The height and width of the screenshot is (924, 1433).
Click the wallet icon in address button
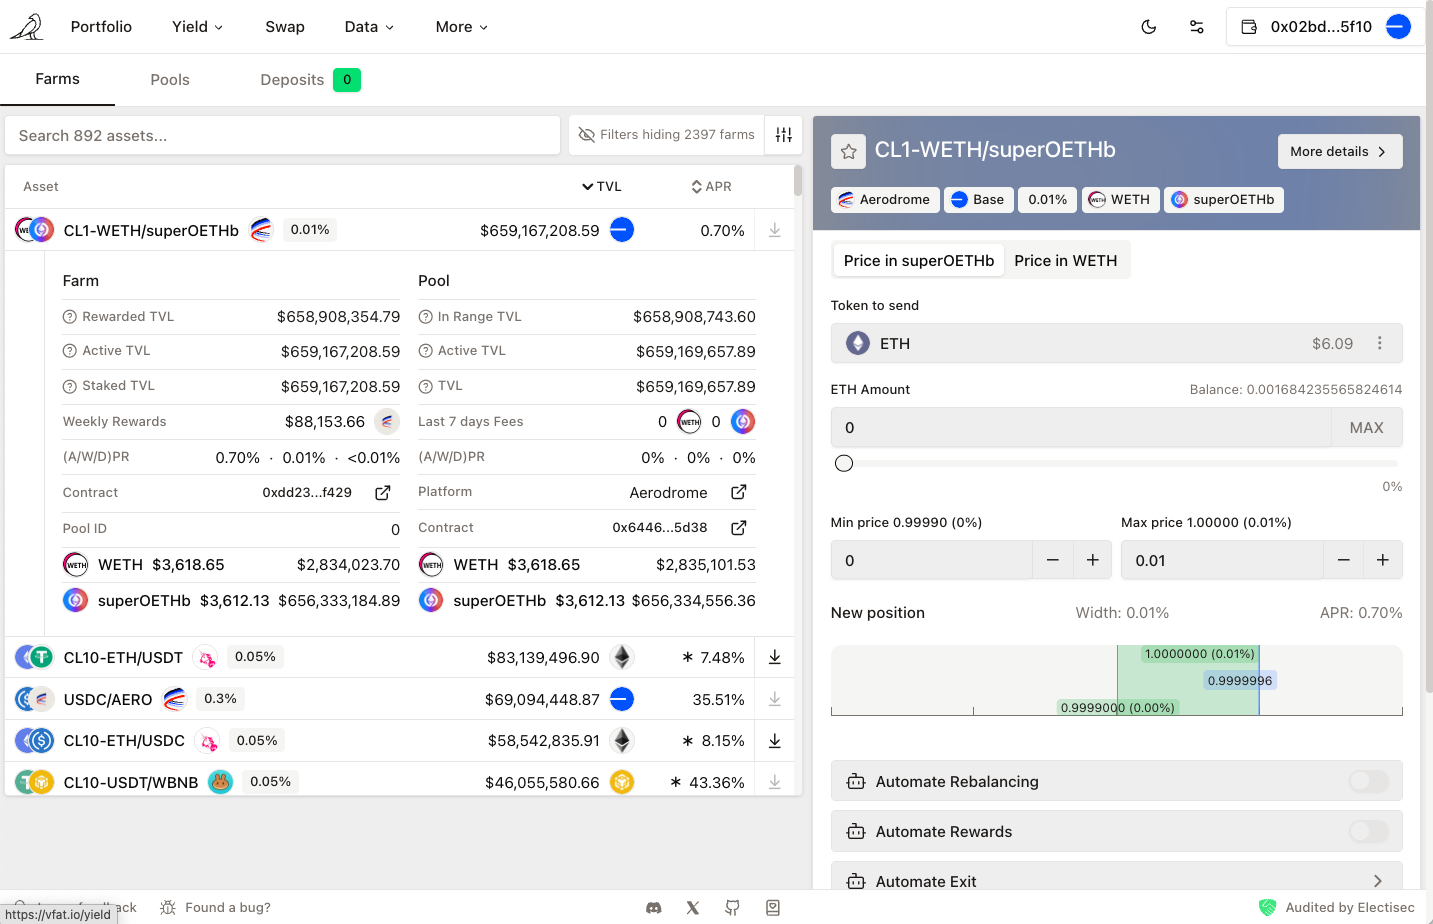pos(1249,27)
